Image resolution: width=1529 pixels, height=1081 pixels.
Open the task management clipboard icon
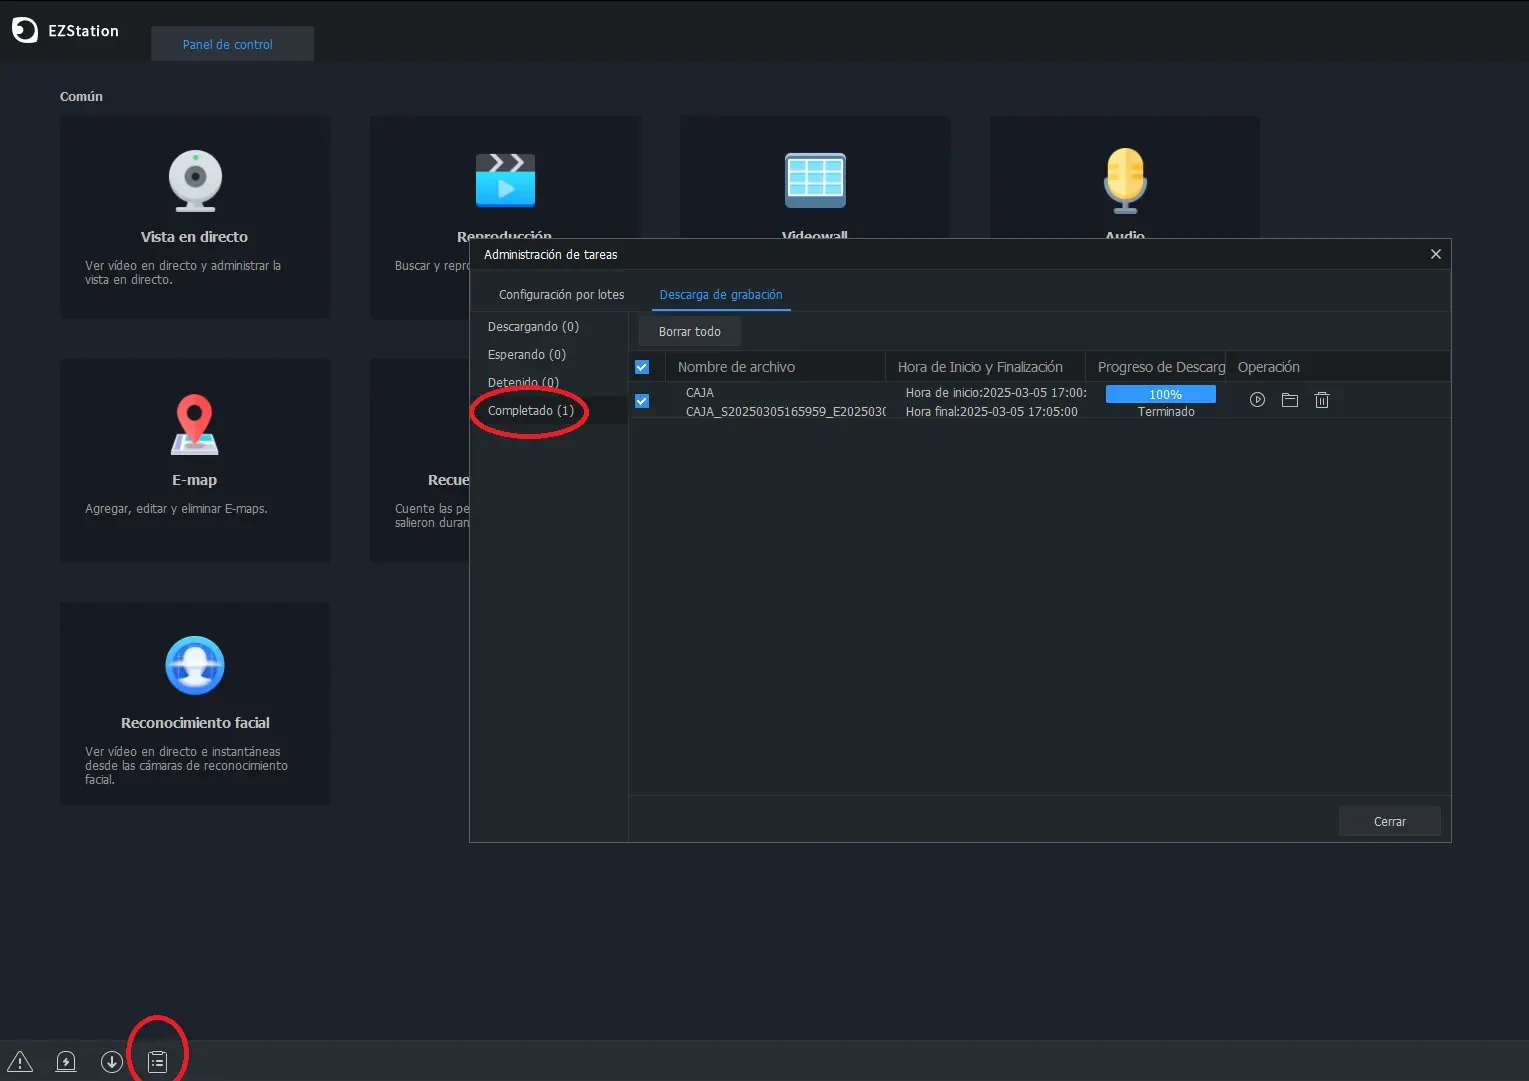[x=158, y=1061]
